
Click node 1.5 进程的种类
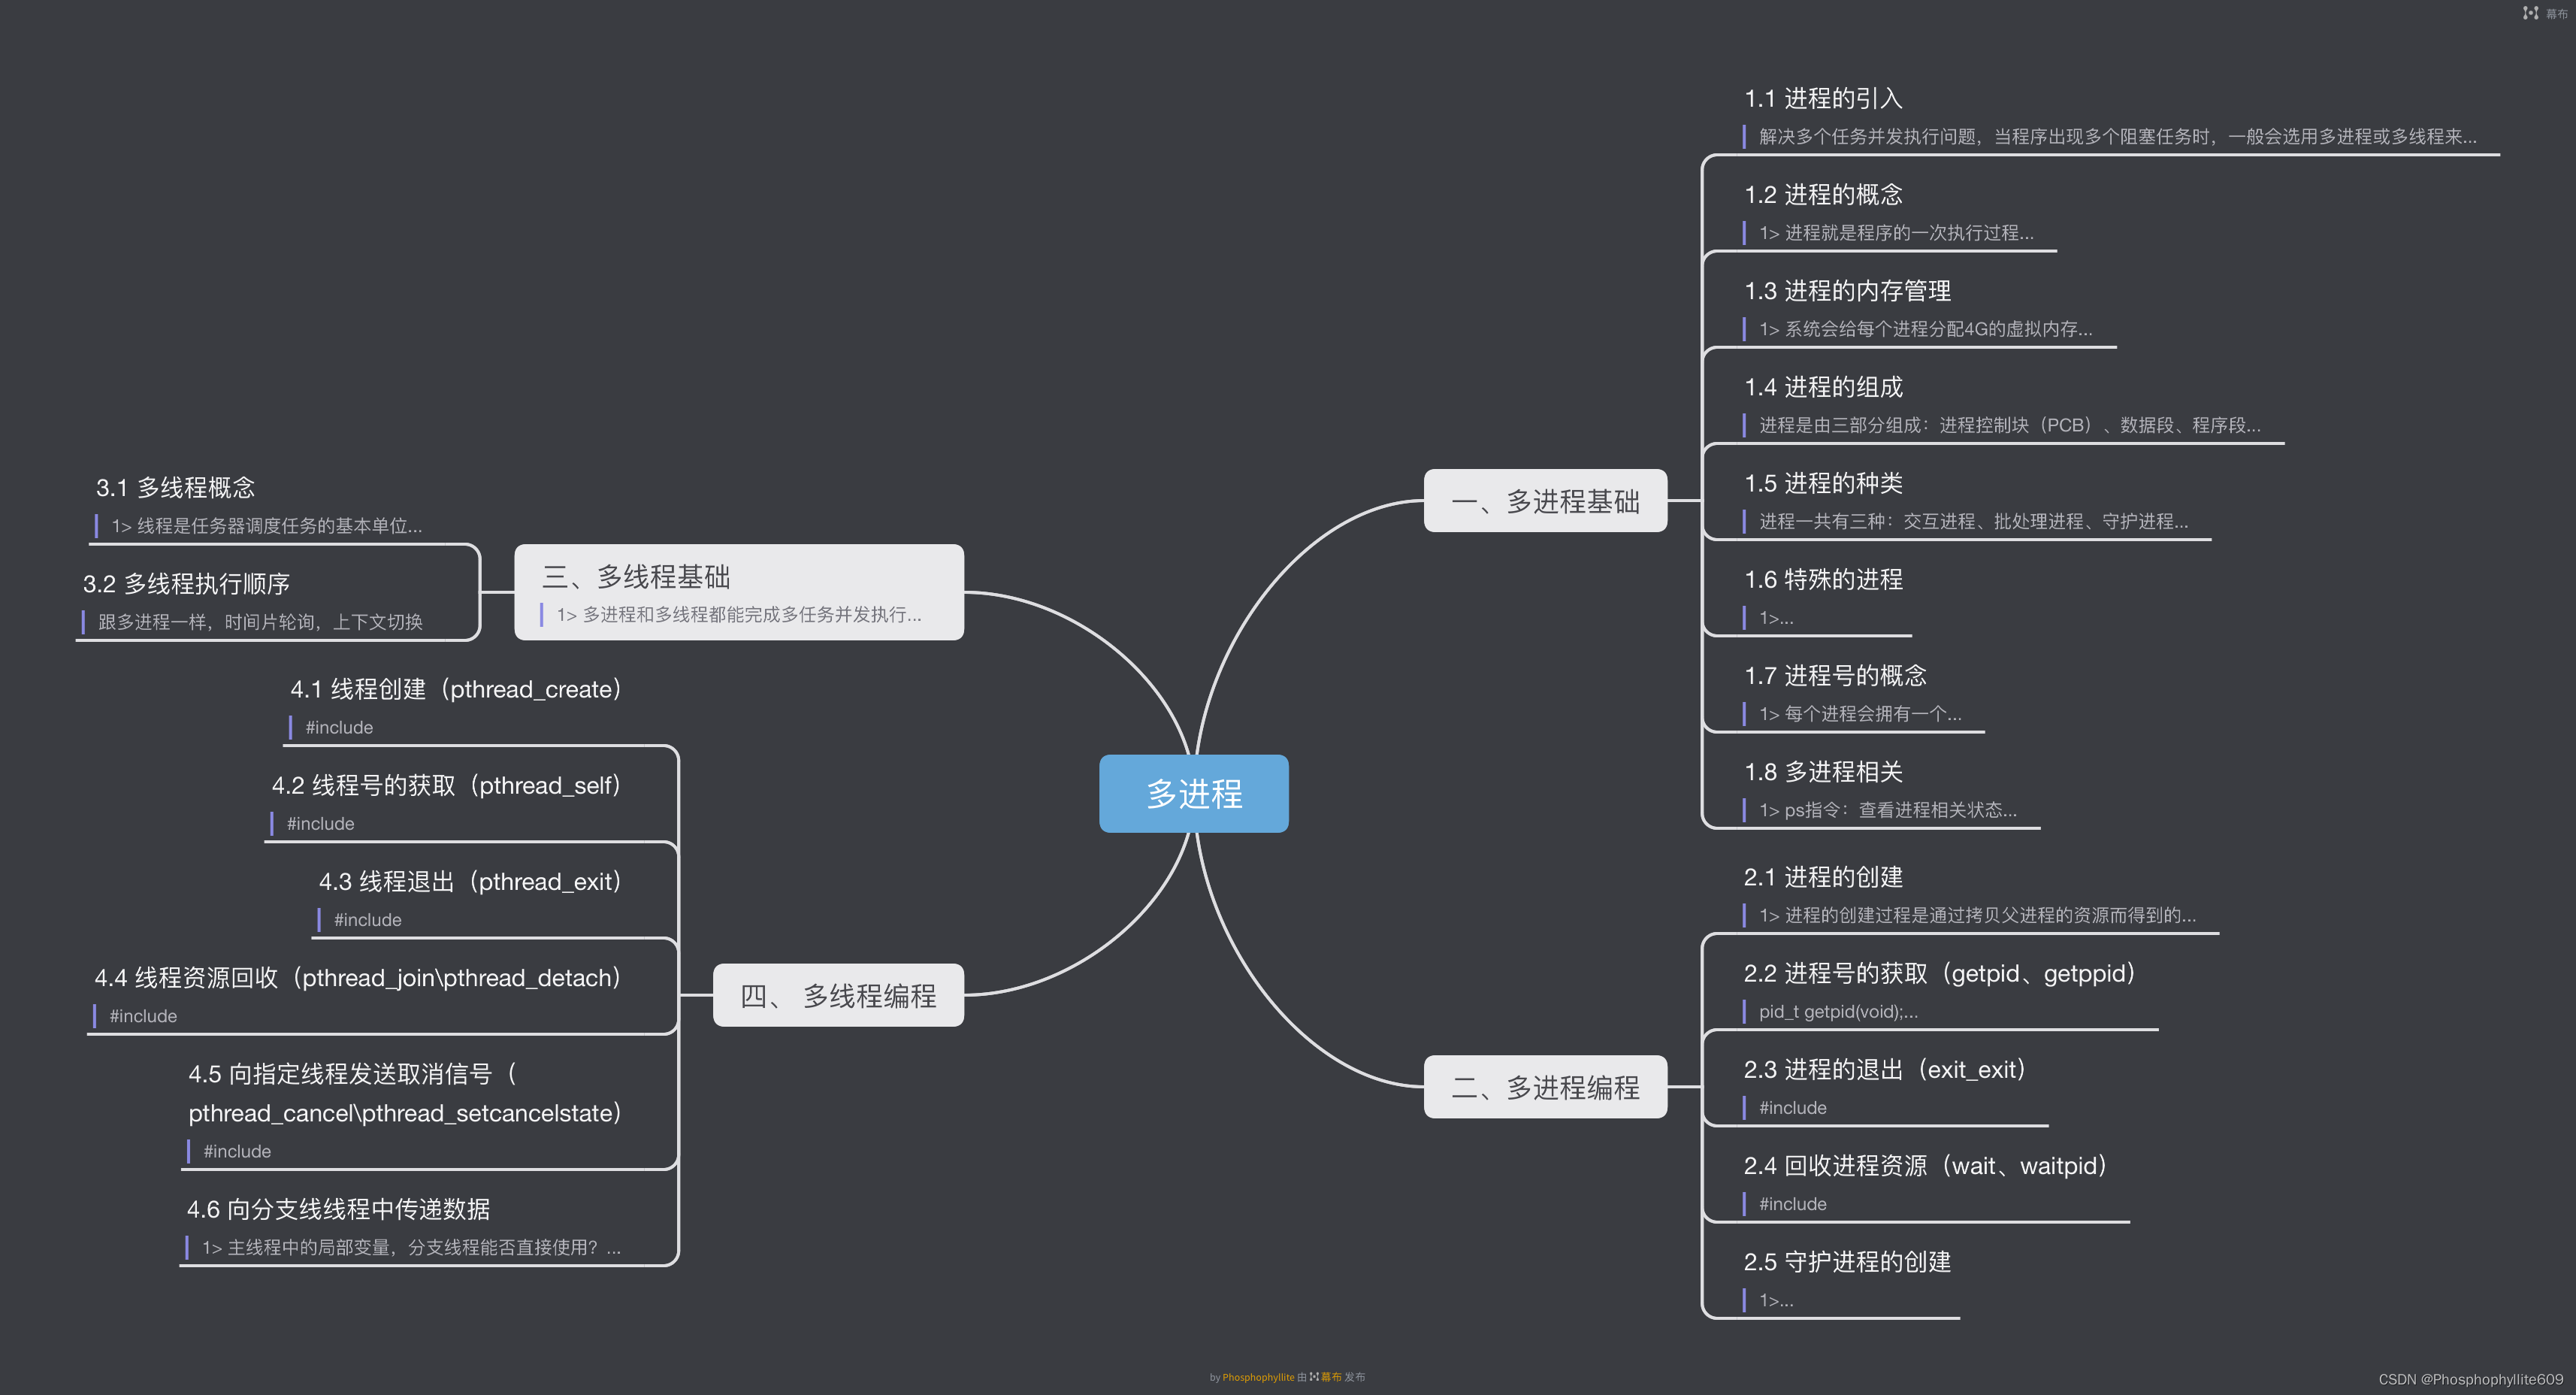point(1823,483)
